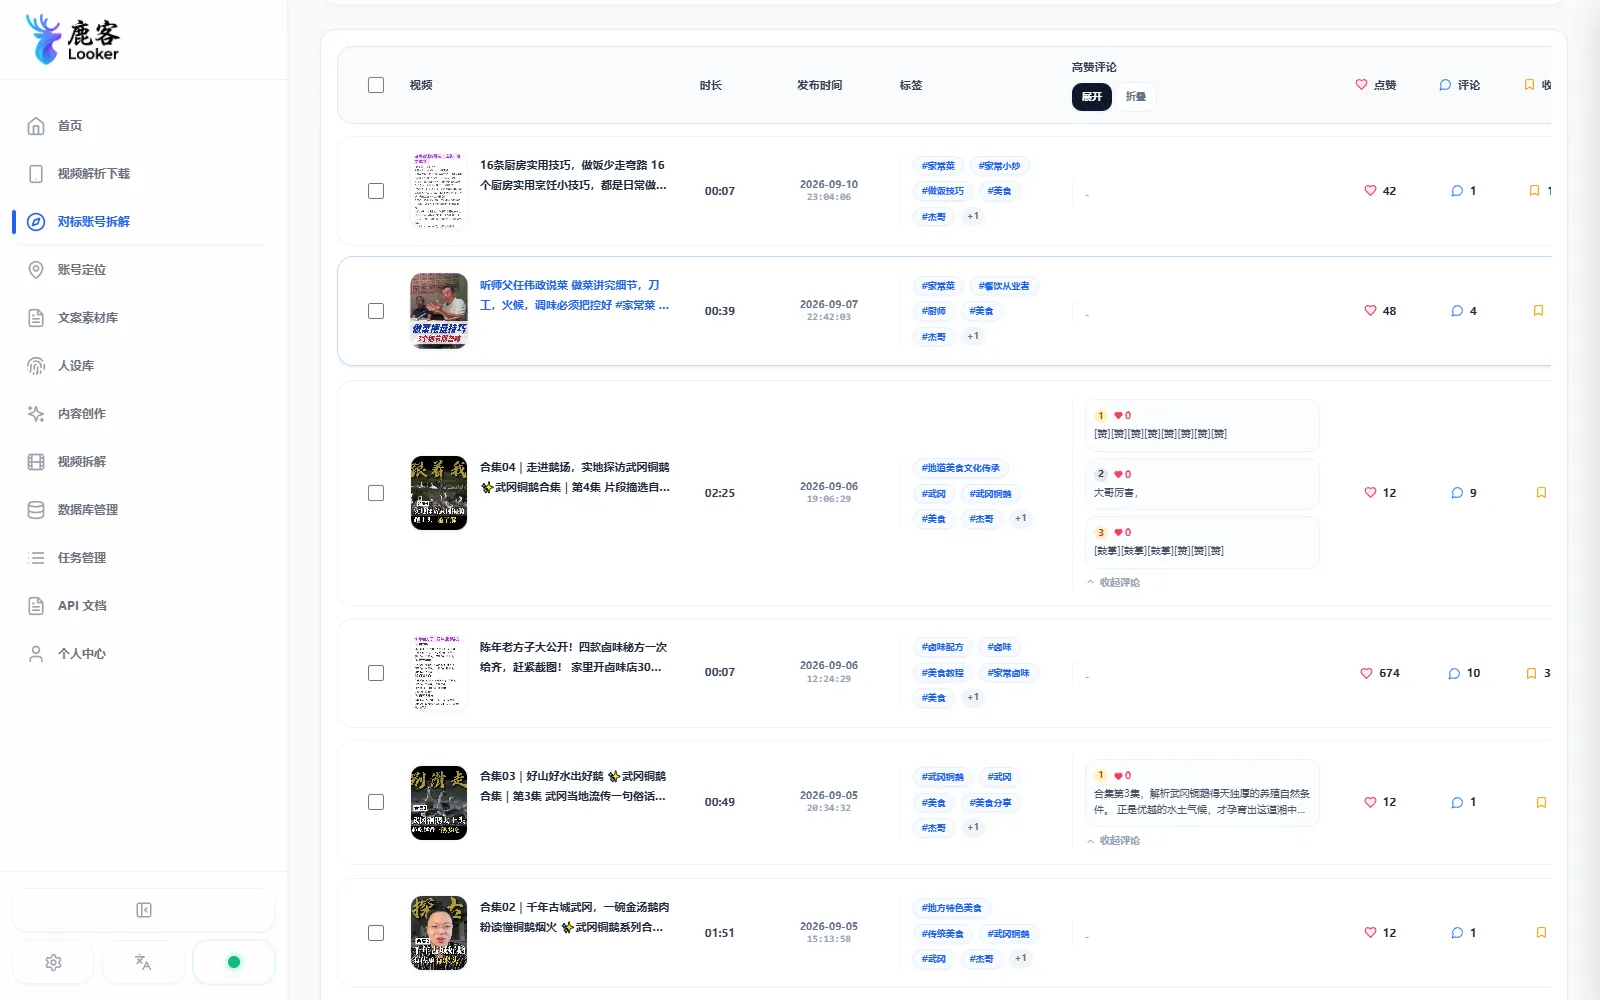
Task: Click heart like icon for 674 row
Action: coord(1366,673)
